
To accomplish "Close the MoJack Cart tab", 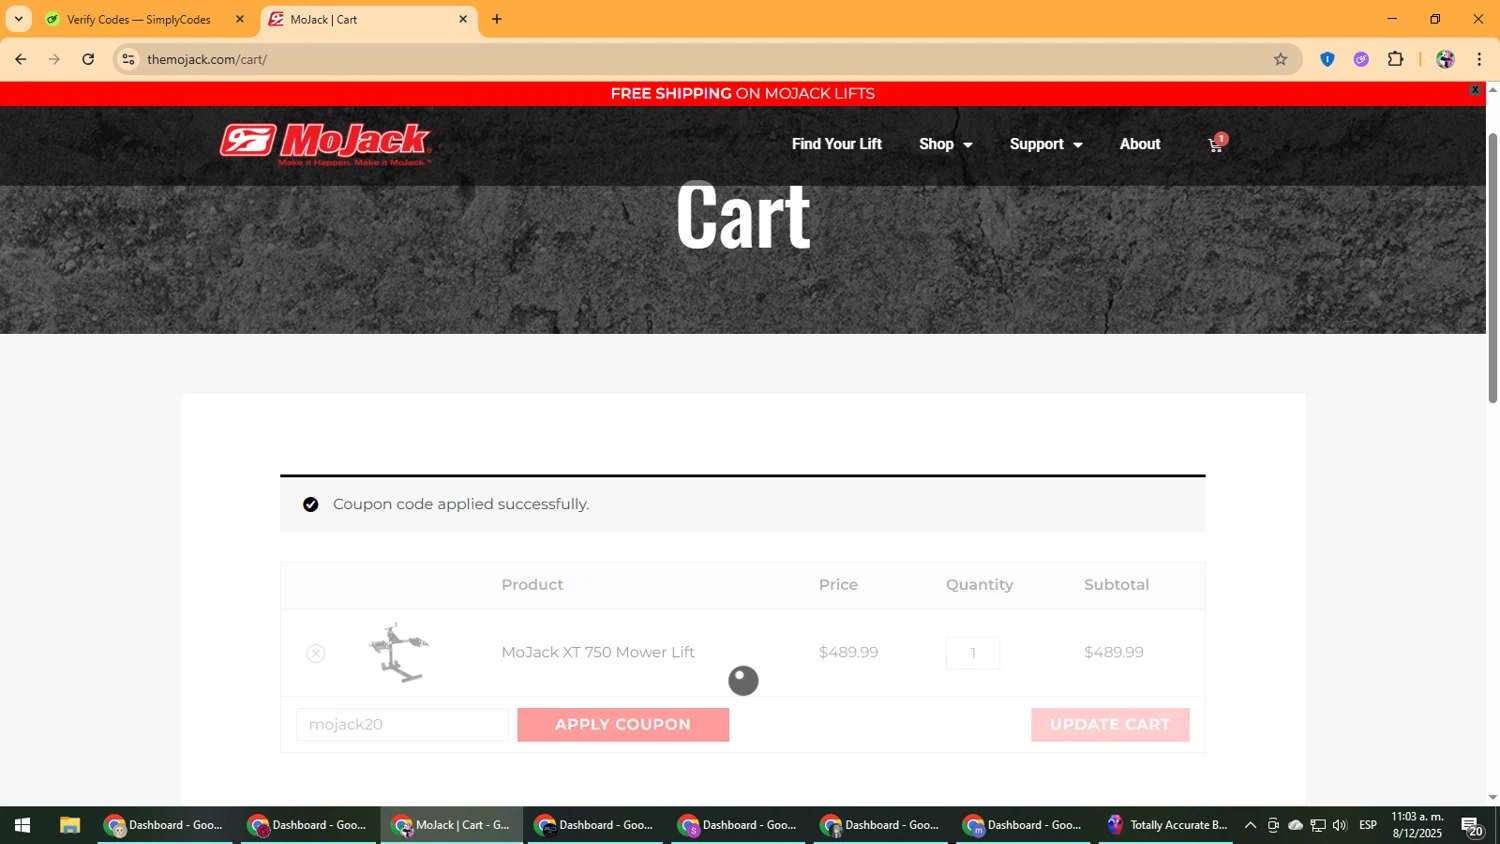I will click(463, 19).
